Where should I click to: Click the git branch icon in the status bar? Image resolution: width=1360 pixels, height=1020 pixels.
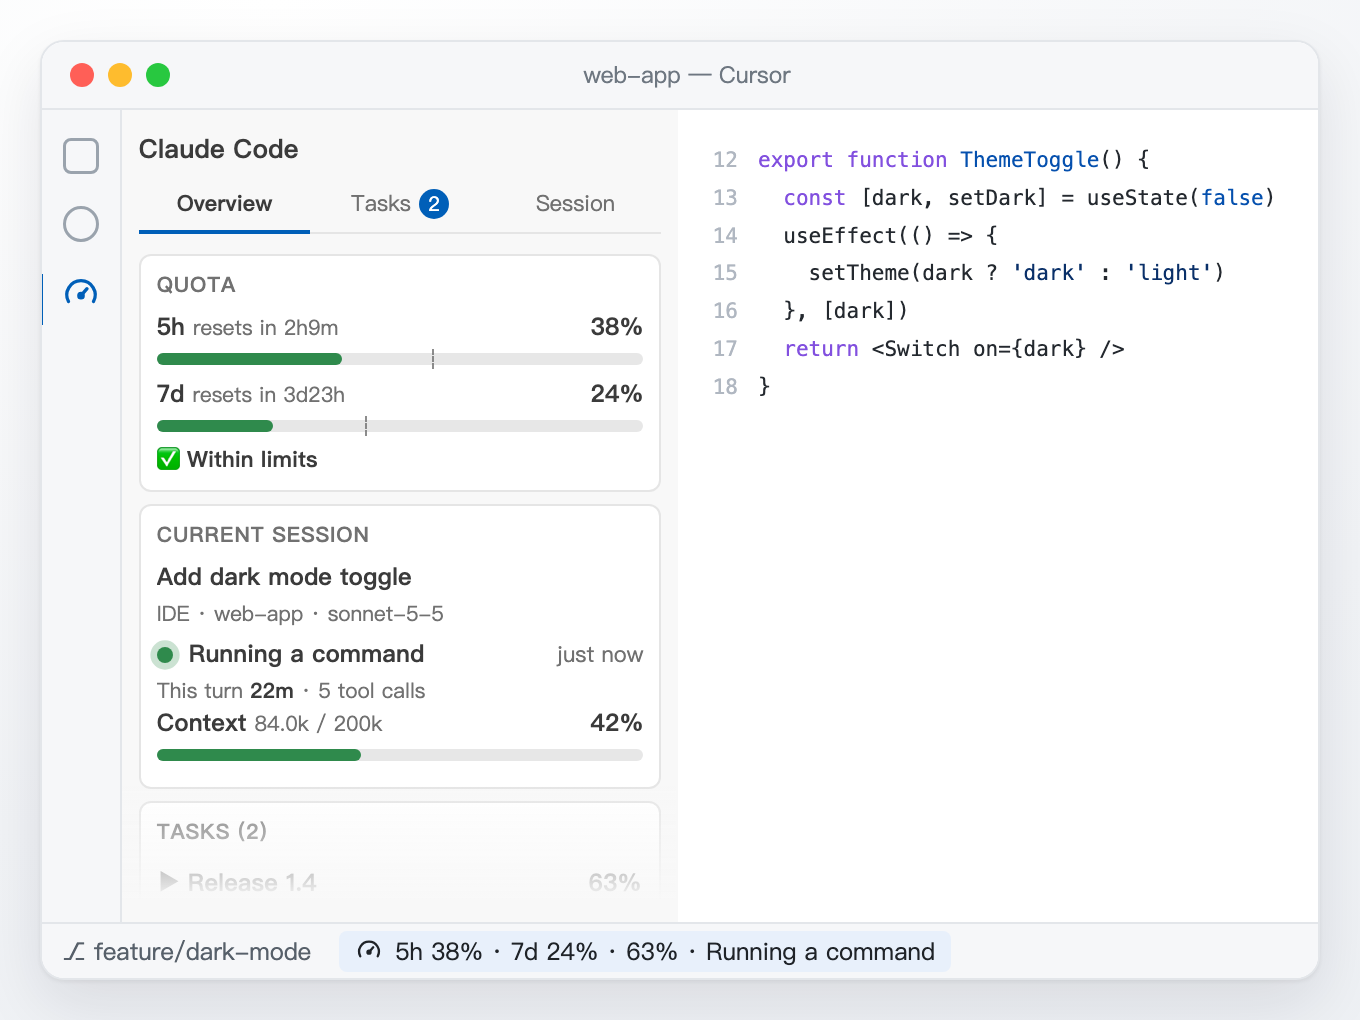(x=74, y=951)
